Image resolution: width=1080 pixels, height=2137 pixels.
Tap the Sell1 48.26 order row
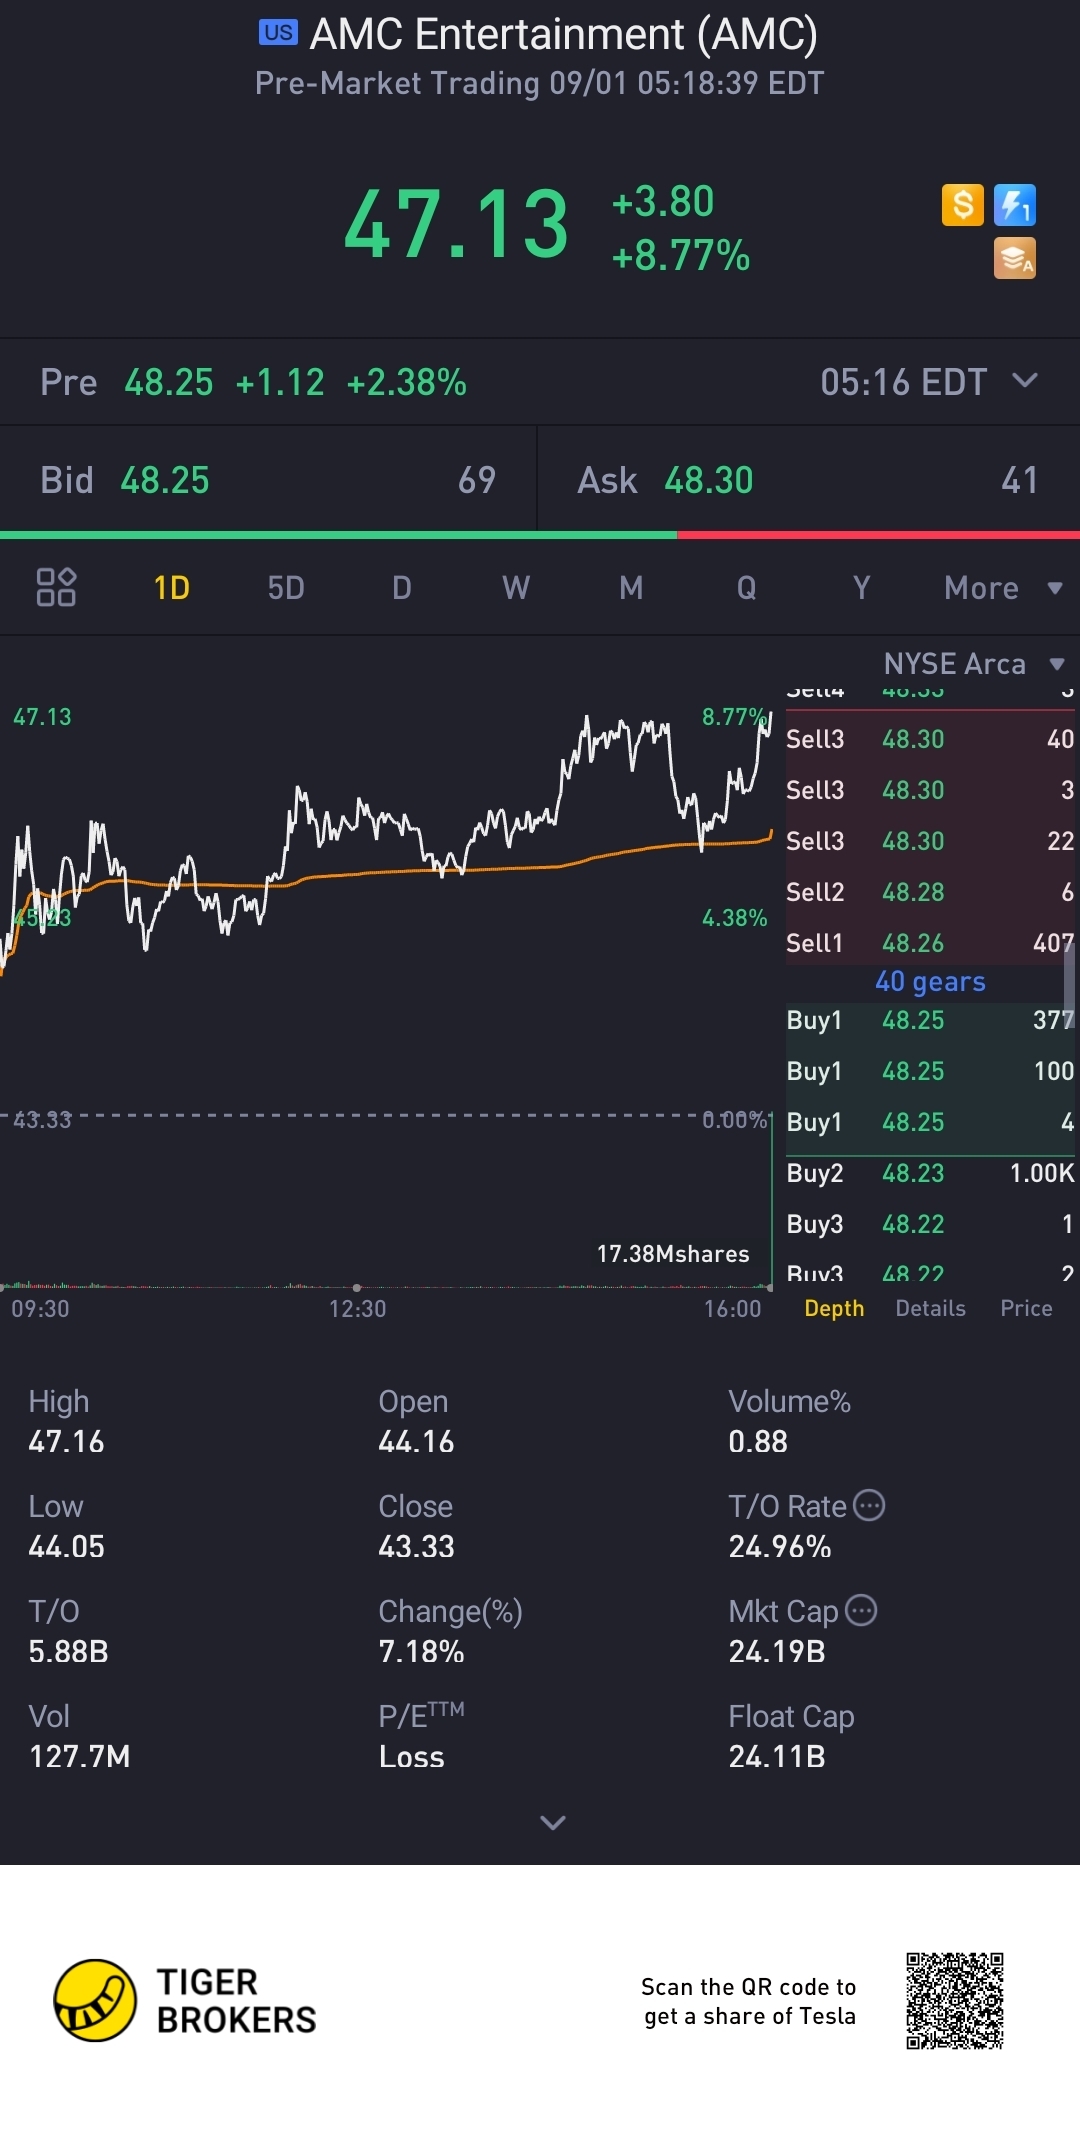(x=928, y=942)
